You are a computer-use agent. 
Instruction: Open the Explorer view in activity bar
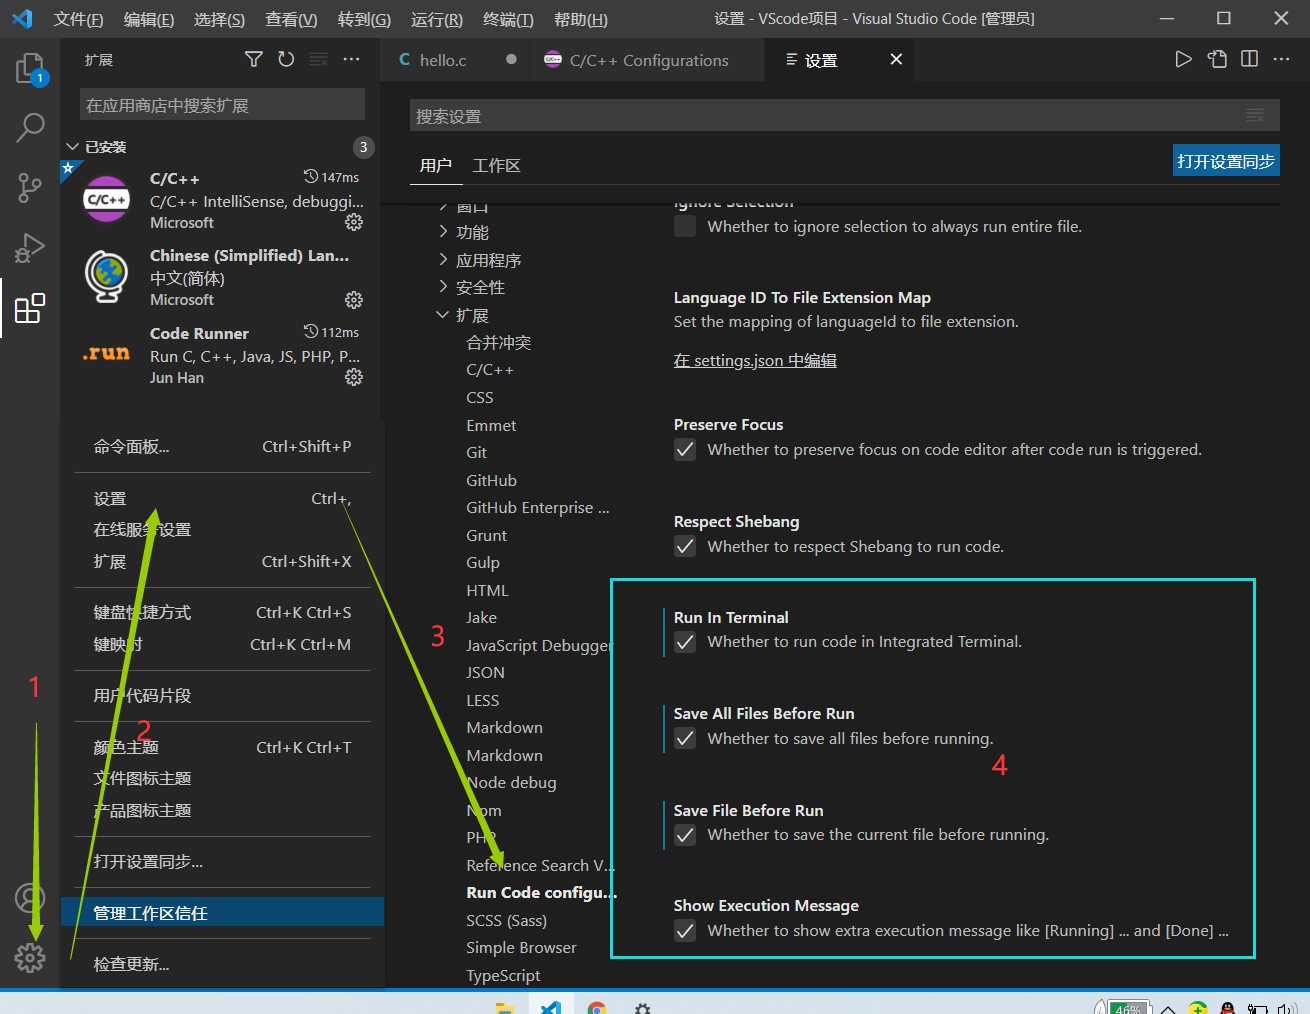30,69
